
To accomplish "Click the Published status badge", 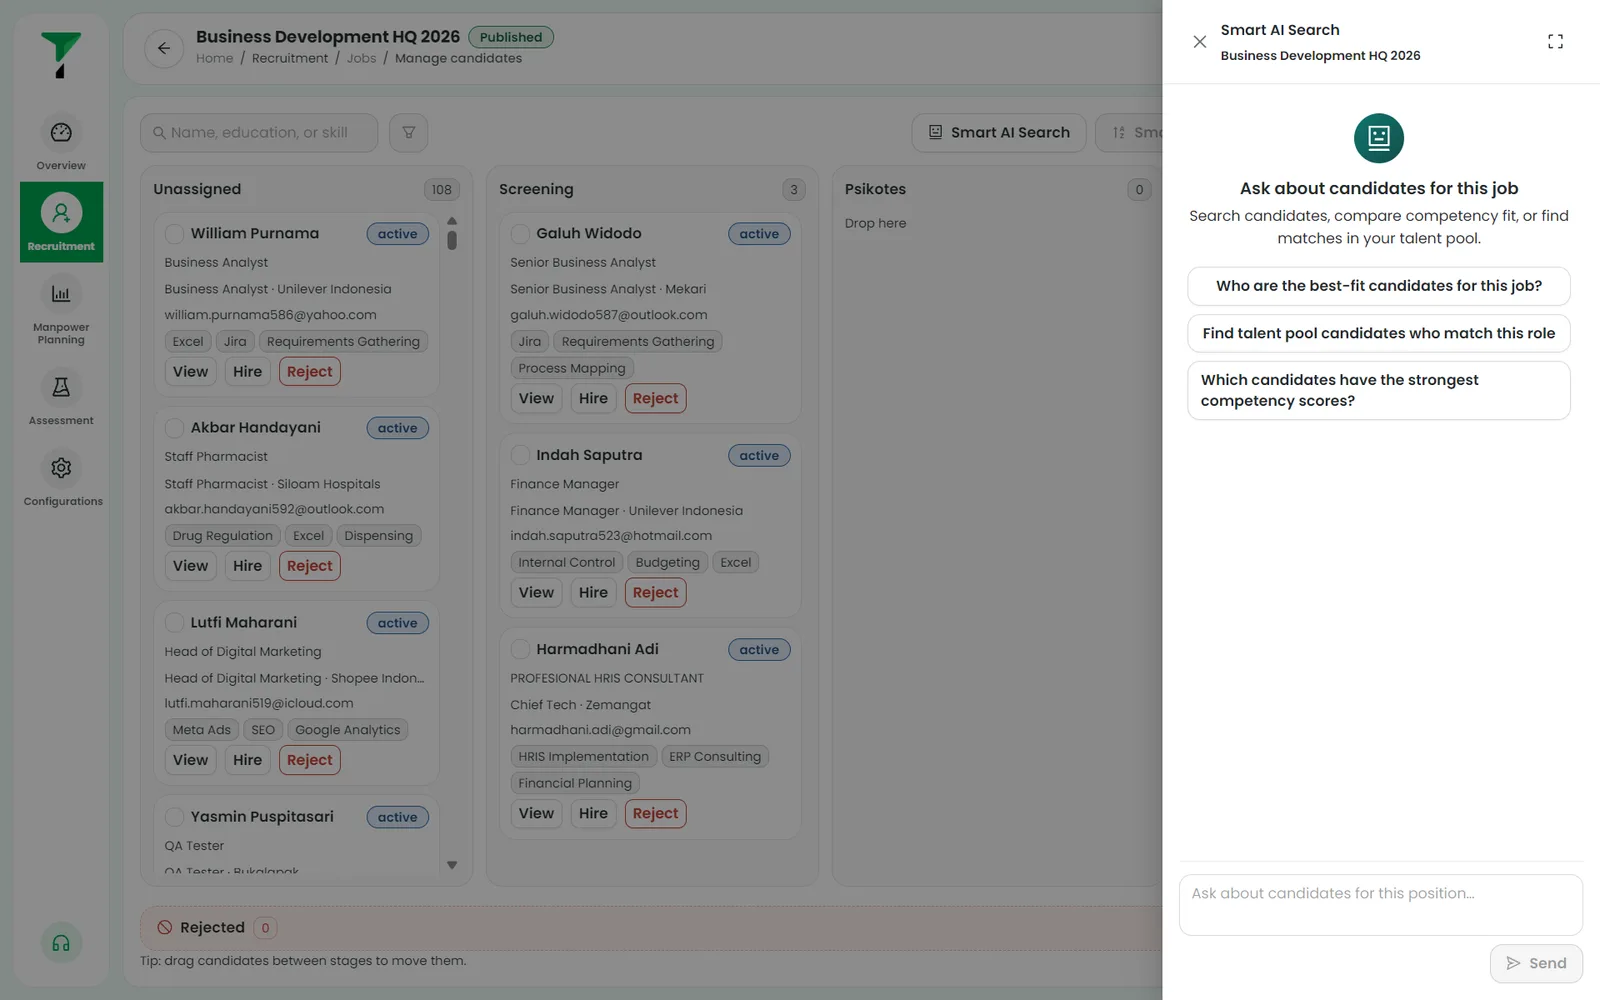I will coord(511,37).
